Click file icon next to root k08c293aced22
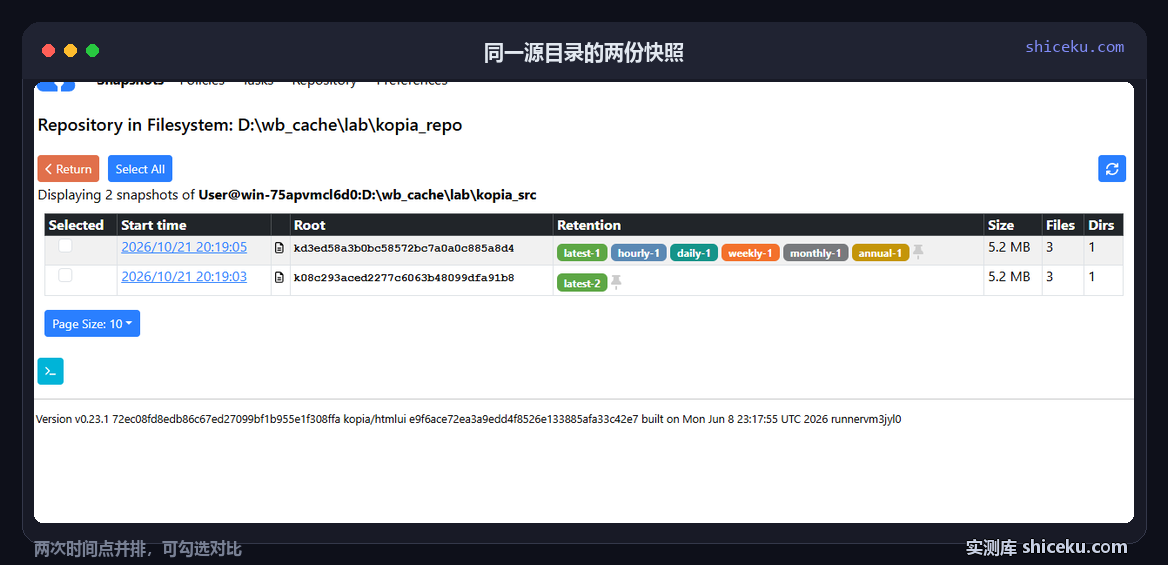 pyautogui.click(x=279, y=277)
